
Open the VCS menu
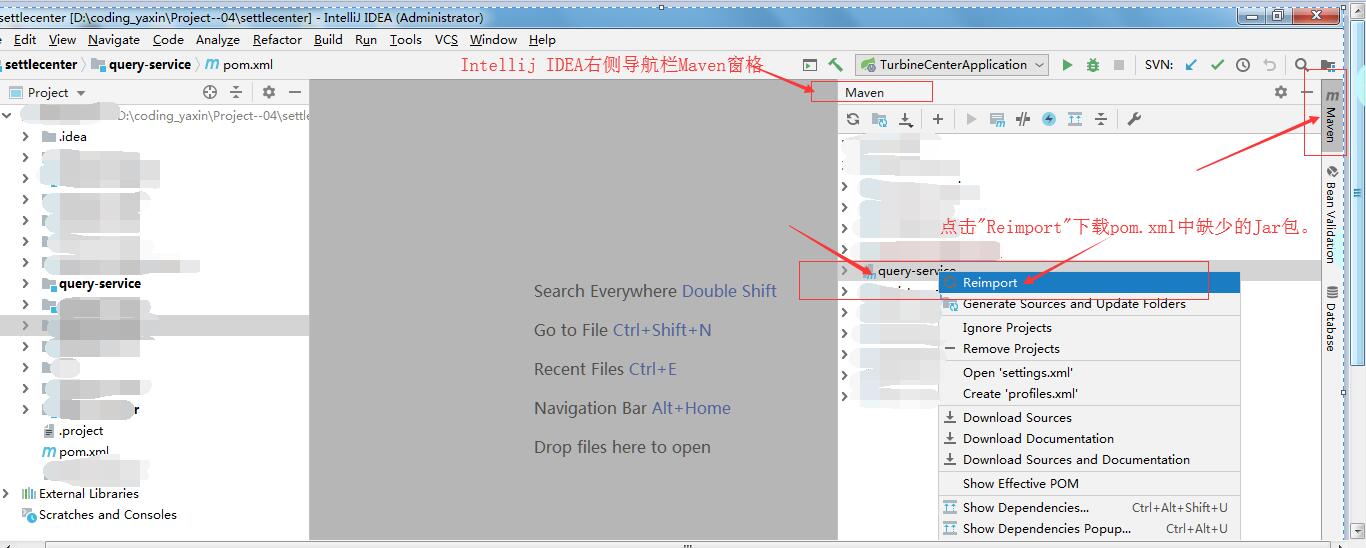coord(446,40)
